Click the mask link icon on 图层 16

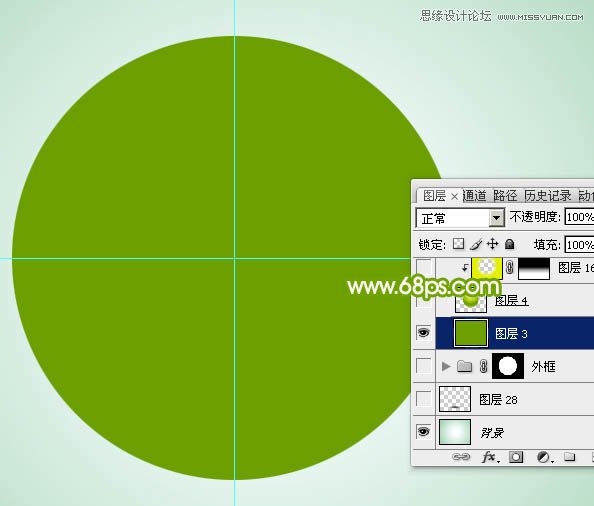510,268
